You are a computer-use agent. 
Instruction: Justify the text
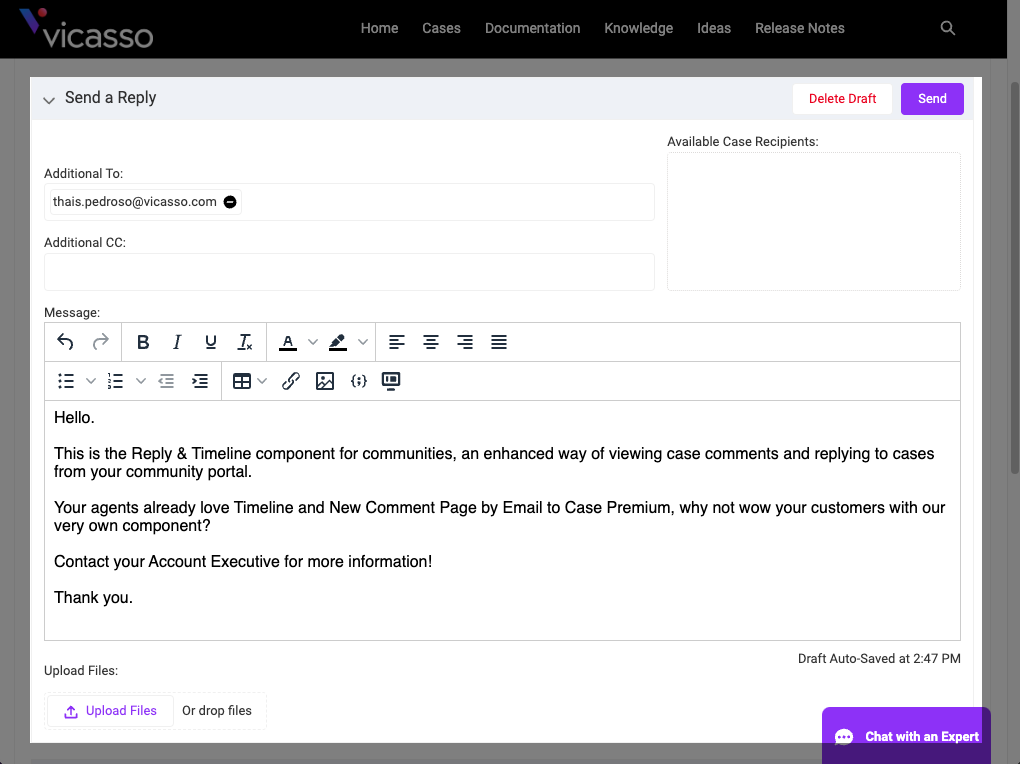click(499, 342)
